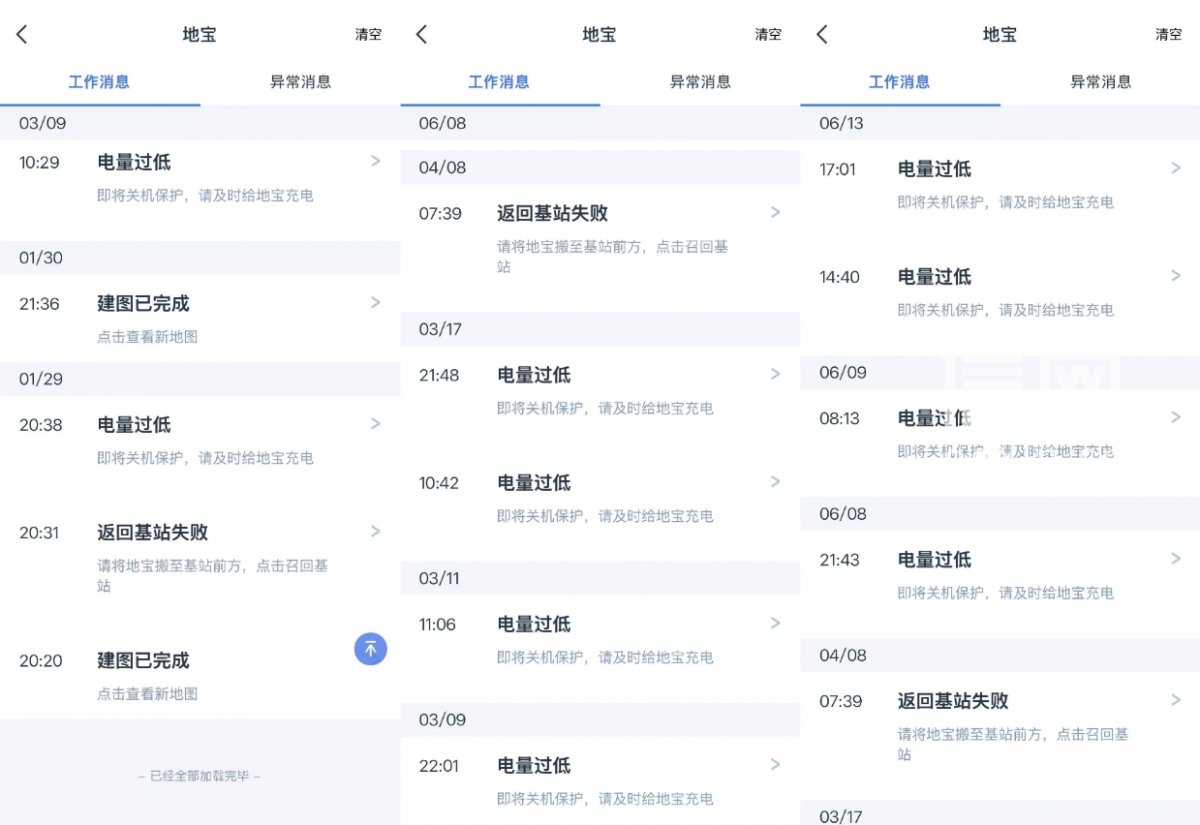This screenshot has width=1200, height=825.
Task: Open chevron of 10:29 电量过低 message
Action: tap(376, 161)
